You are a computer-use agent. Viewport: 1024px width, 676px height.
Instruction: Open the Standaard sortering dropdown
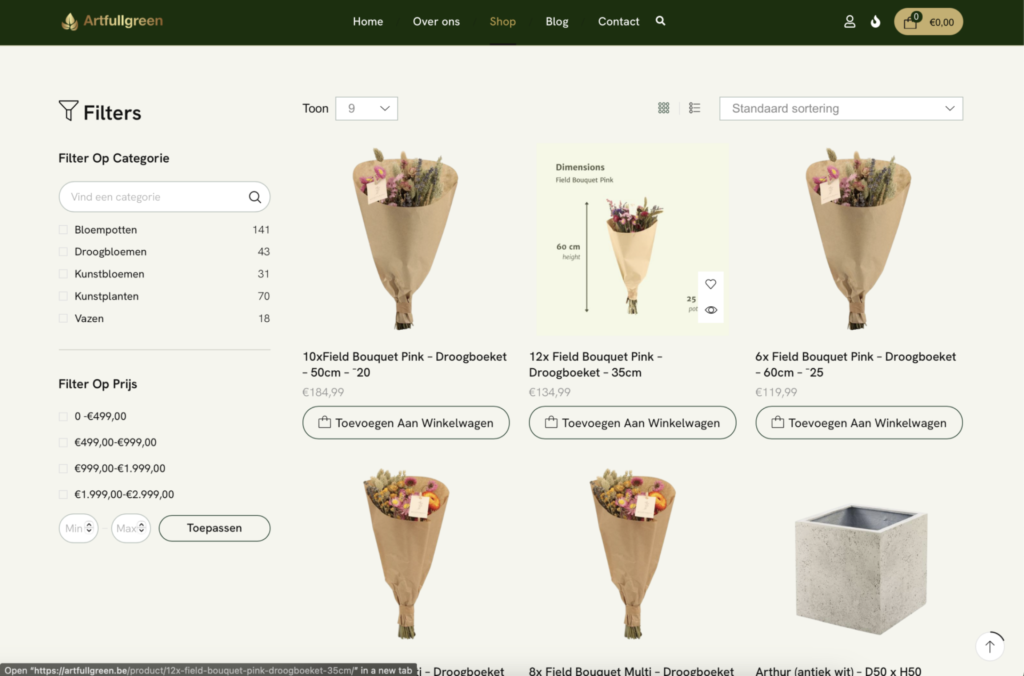click(x=840, y=108)
